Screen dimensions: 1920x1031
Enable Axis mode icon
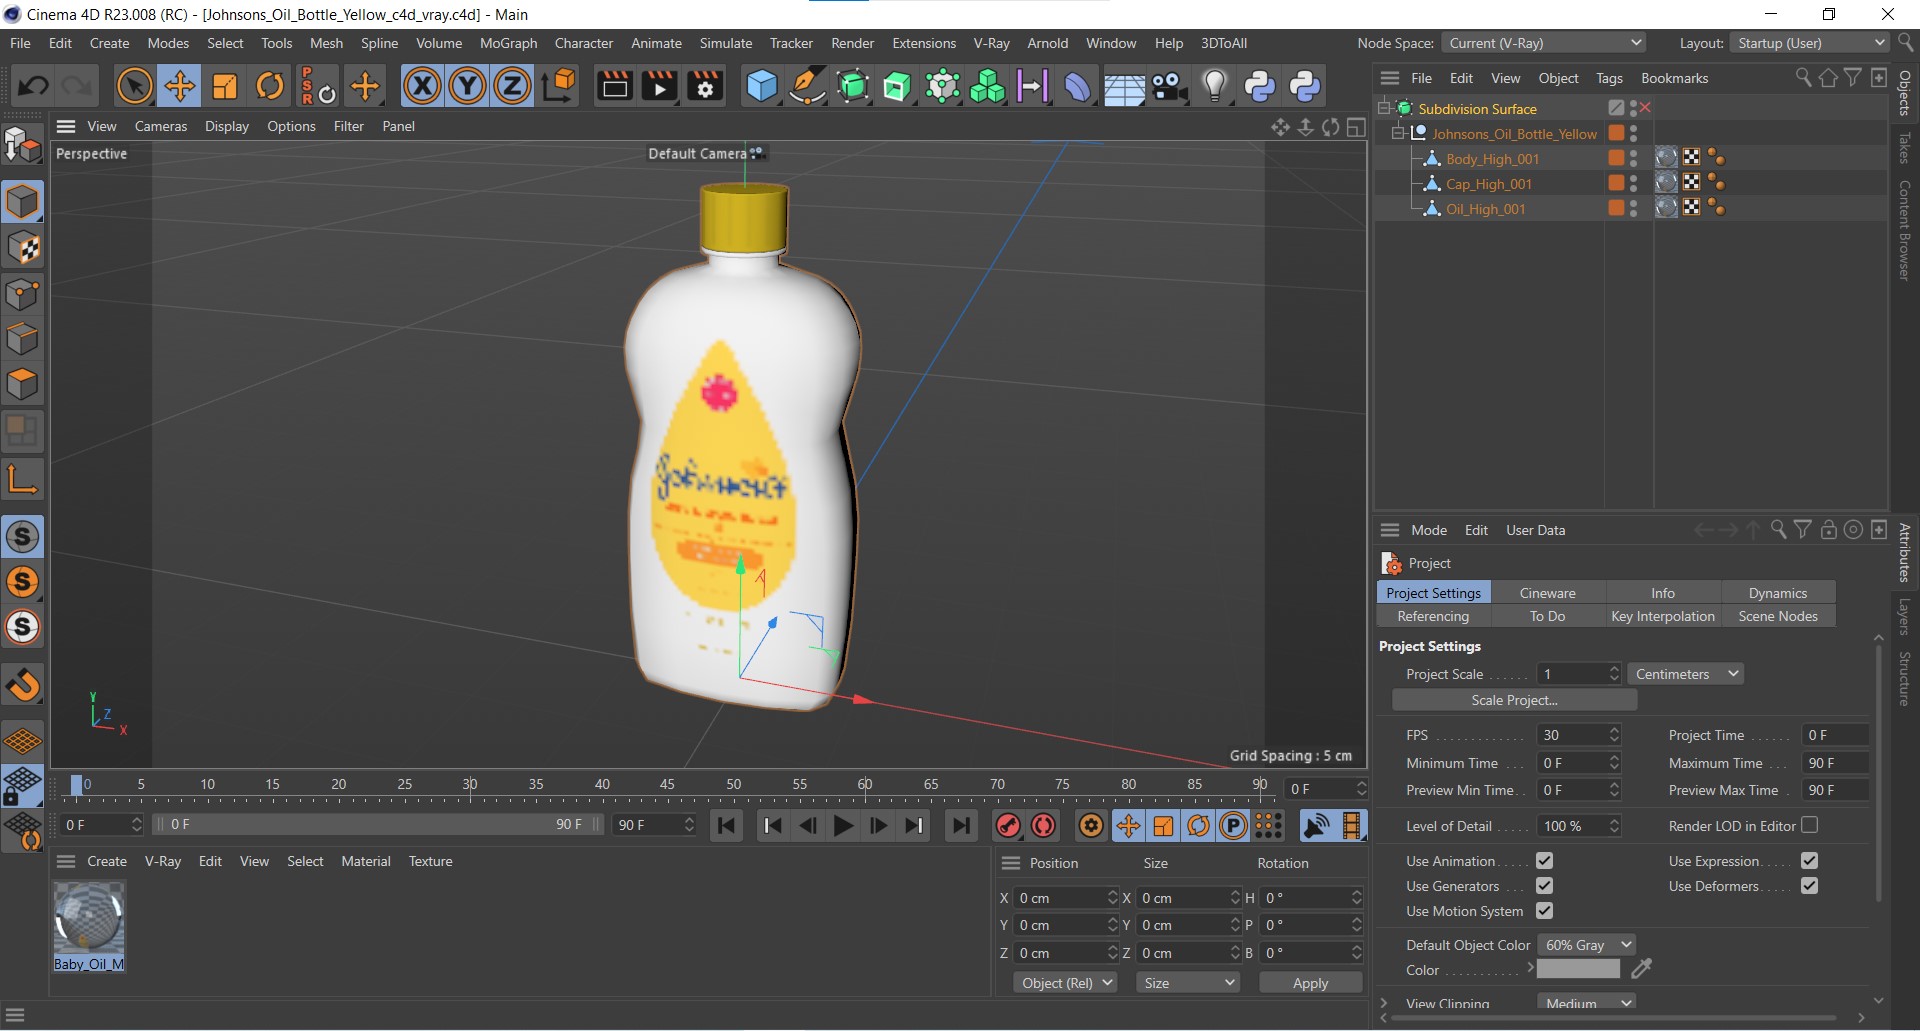(x=22, y=479)
